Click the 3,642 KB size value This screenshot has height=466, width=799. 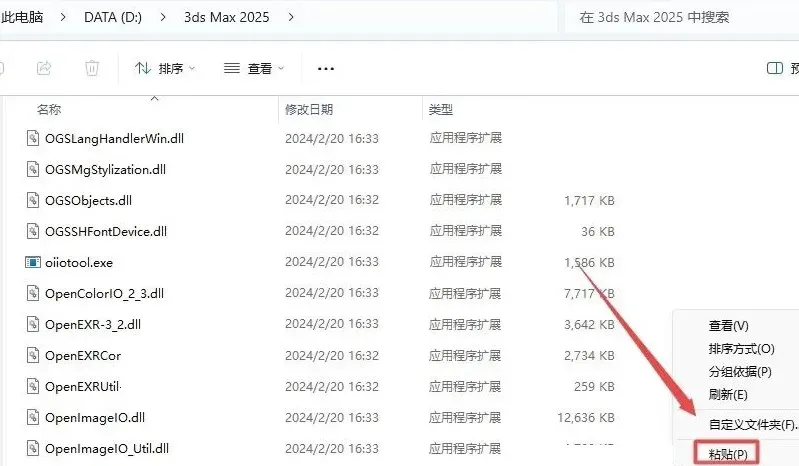(589, 325)
